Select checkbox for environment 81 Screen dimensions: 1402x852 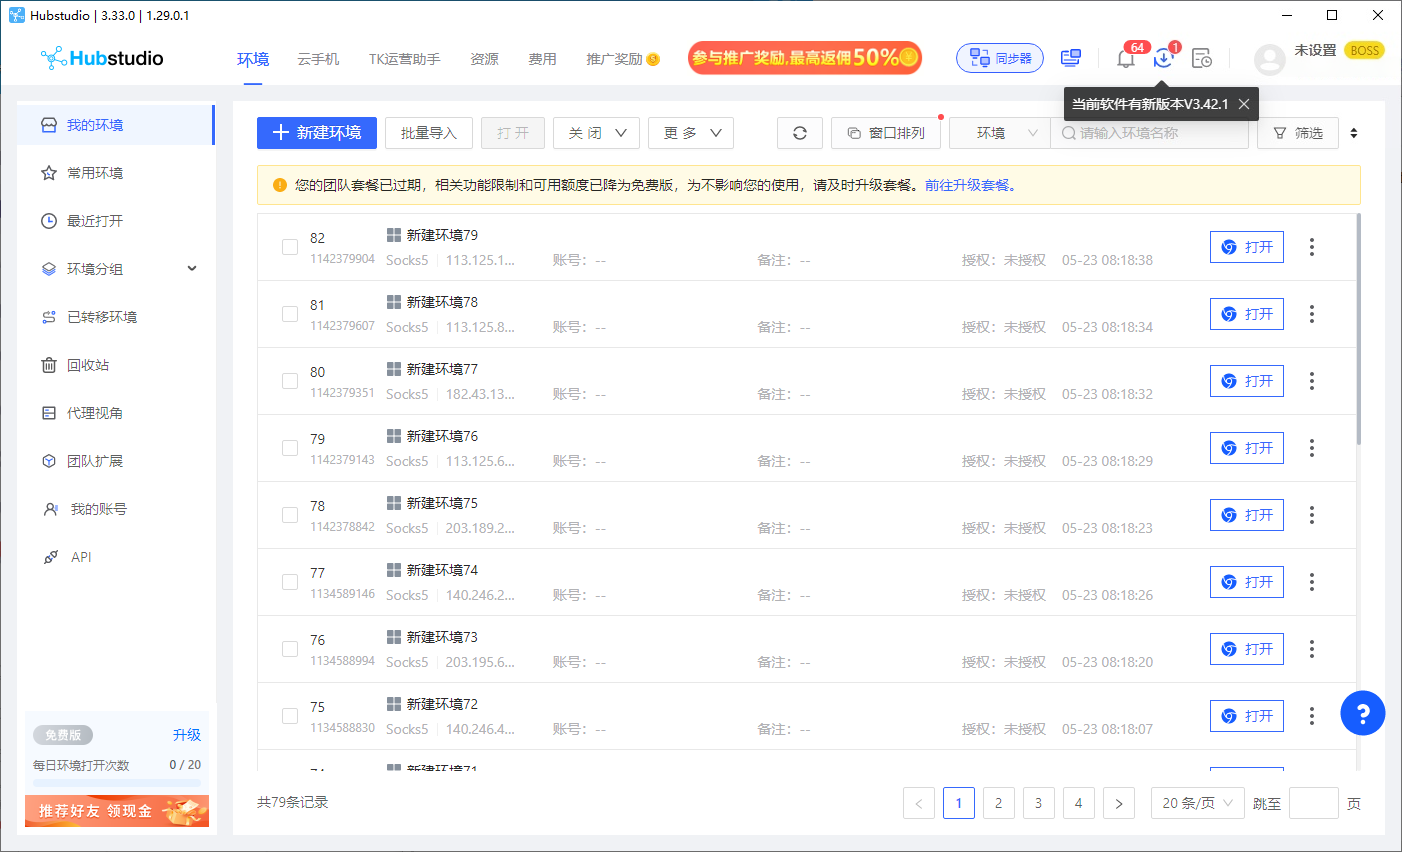pos(290,314)
